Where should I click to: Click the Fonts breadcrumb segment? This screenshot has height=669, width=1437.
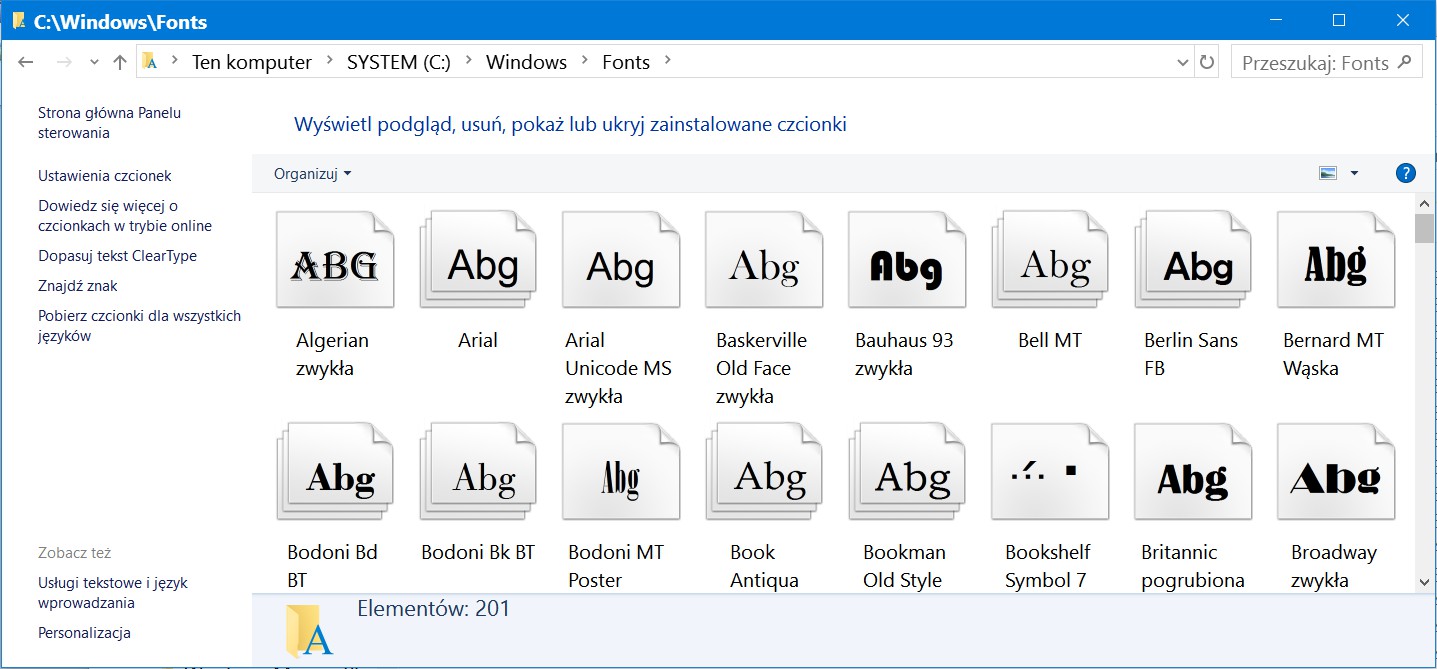[x=626, y=62]
